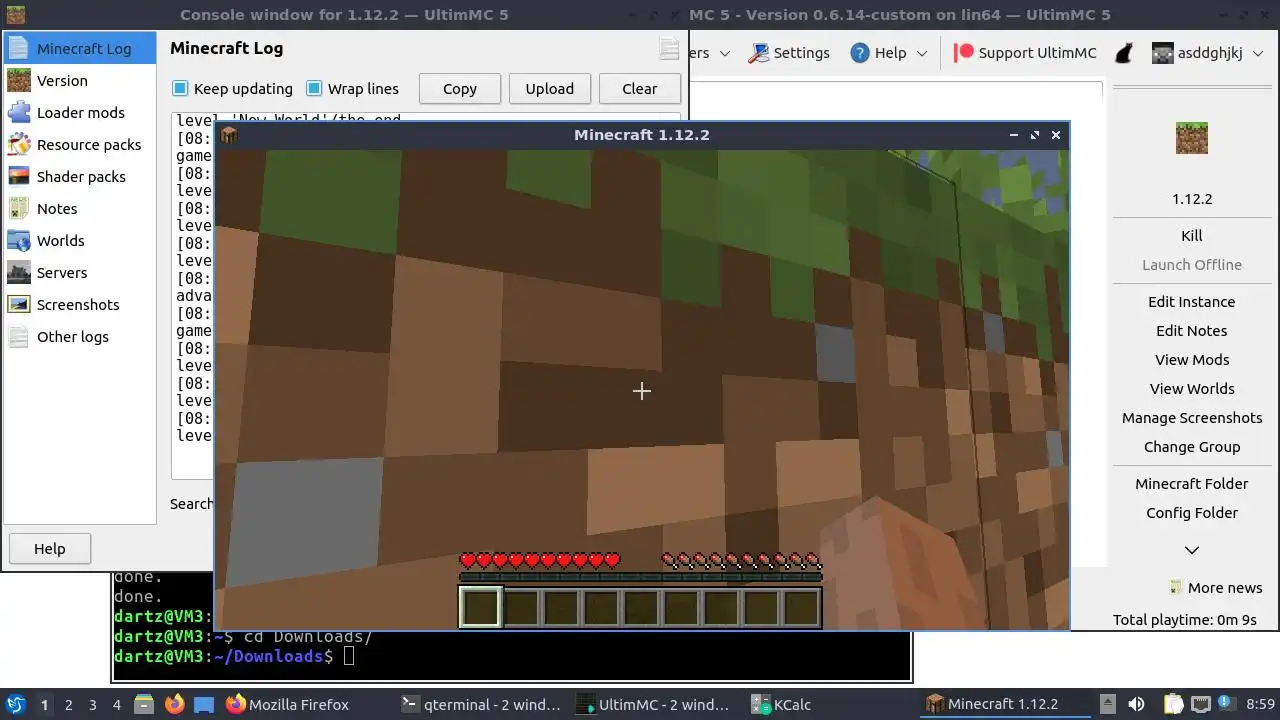The height and width of the screenshot is (720, 1280).
Task: Click the Patreon logo icon
Action: [964, 53]
